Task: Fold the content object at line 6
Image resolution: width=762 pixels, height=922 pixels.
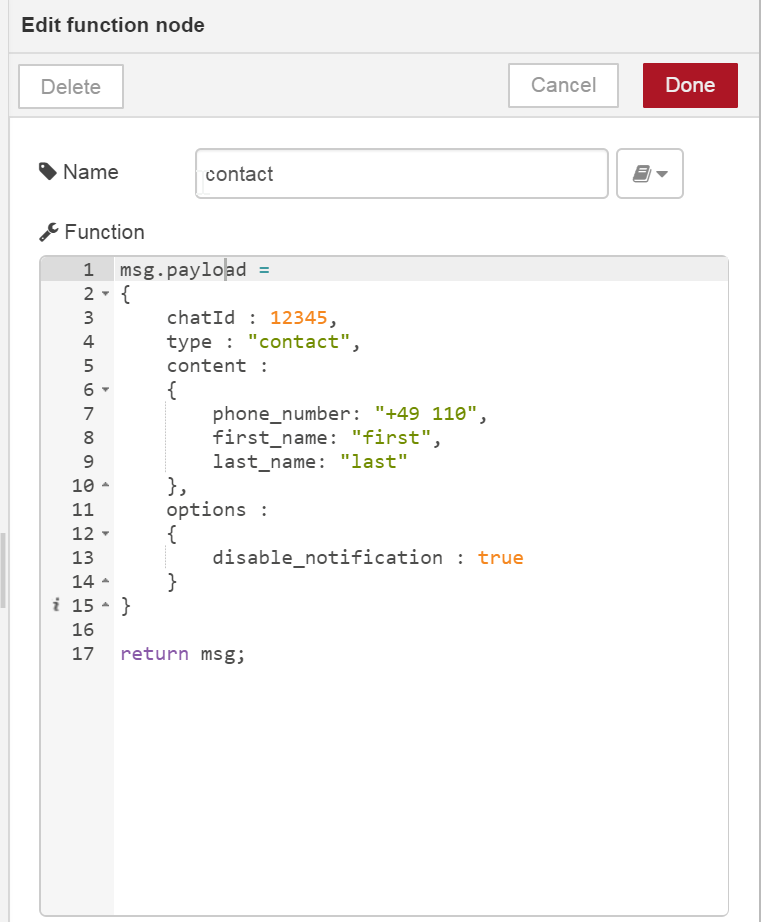Action: [x=105, y=390]
